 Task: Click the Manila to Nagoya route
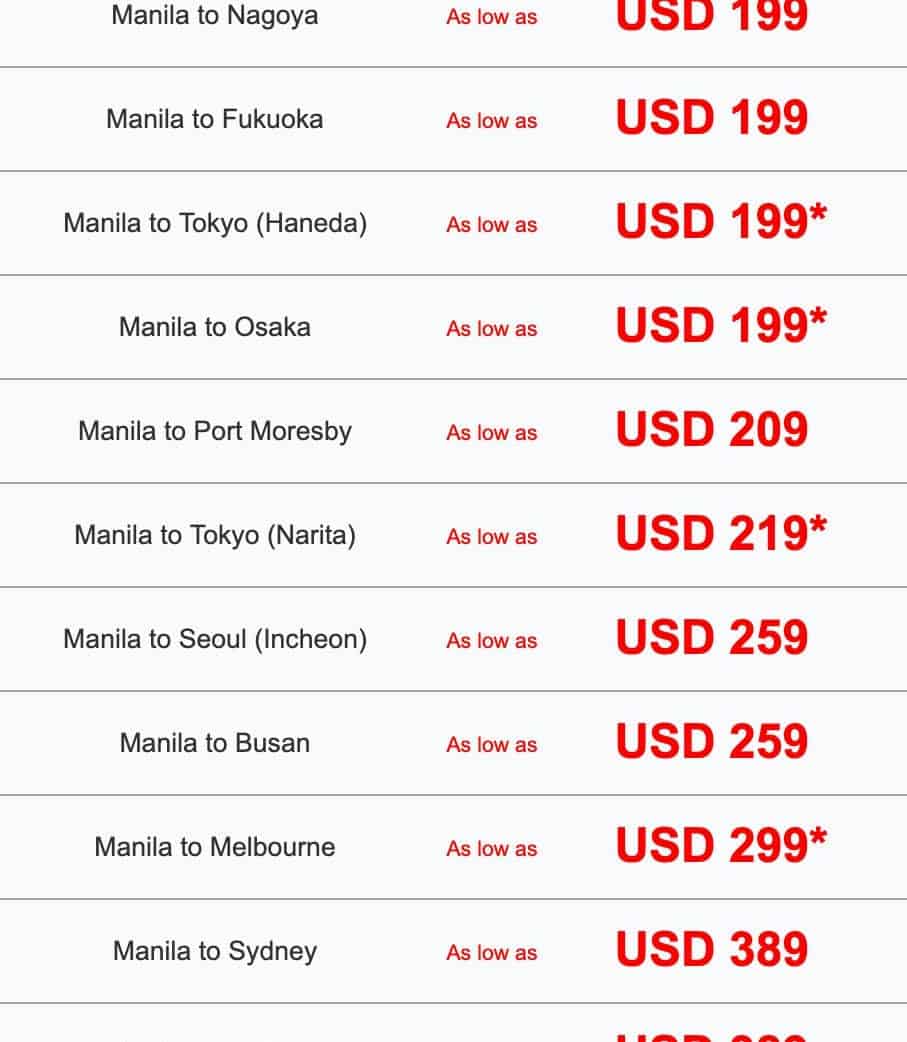click(215, 15)
